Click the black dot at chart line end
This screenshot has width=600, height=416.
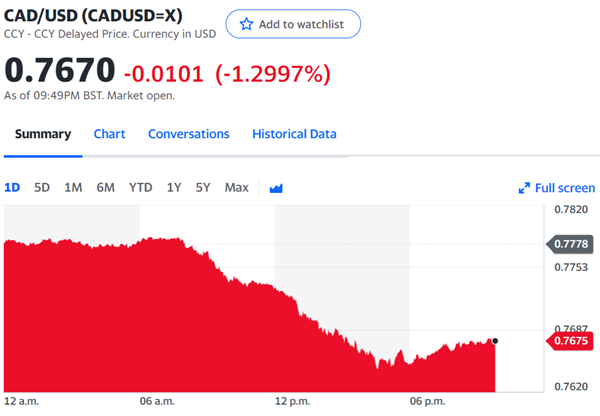495,341
